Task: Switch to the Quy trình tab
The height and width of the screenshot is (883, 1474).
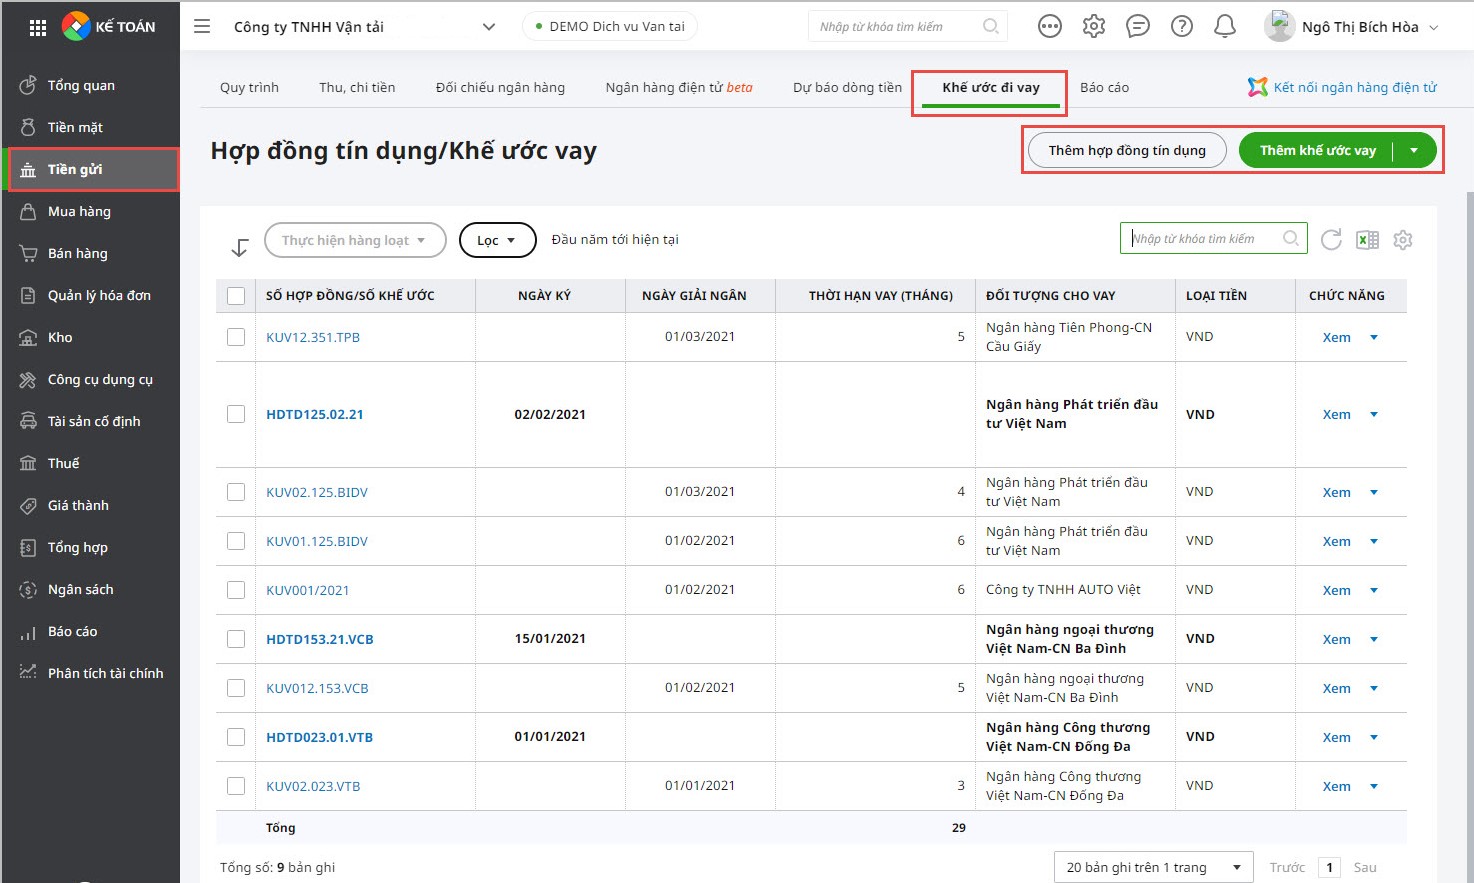Action: pos(249,87)
